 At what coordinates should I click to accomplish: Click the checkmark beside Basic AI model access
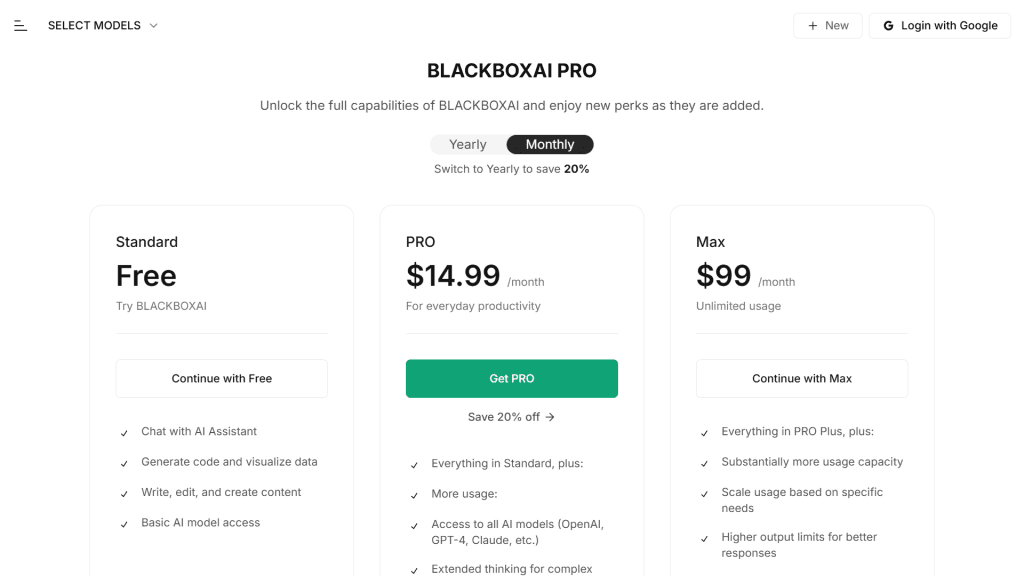click(x=124, y=522)
